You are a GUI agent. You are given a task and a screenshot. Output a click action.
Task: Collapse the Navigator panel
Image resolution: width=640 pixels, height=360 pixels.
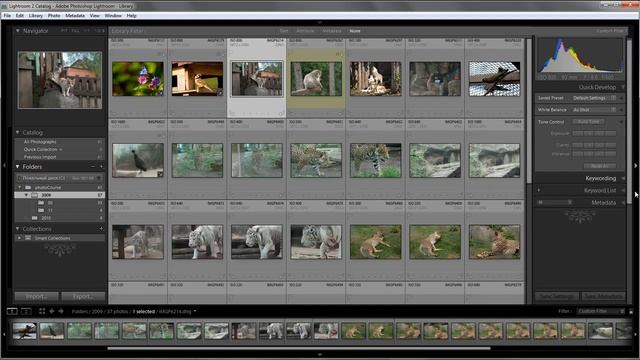click(18, 31)
